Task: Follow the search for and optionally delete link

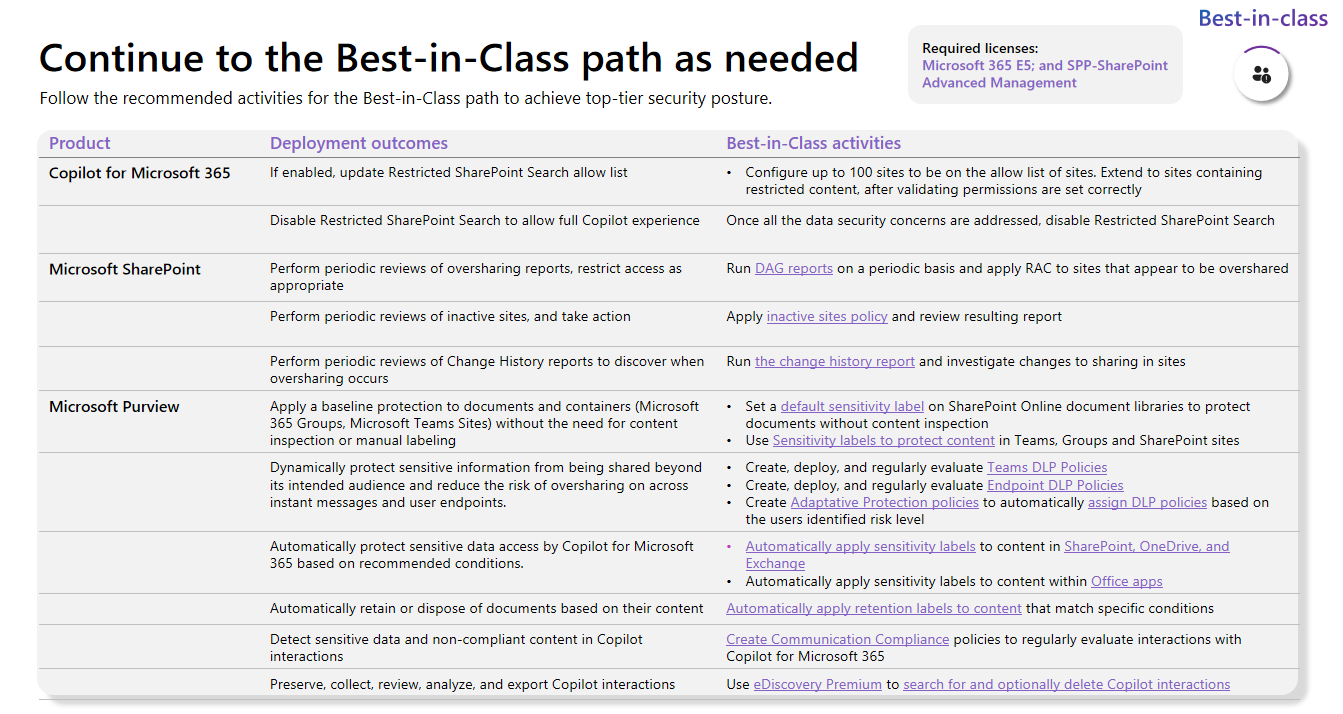Action: pyautogui.click(x=1066, y=684)
